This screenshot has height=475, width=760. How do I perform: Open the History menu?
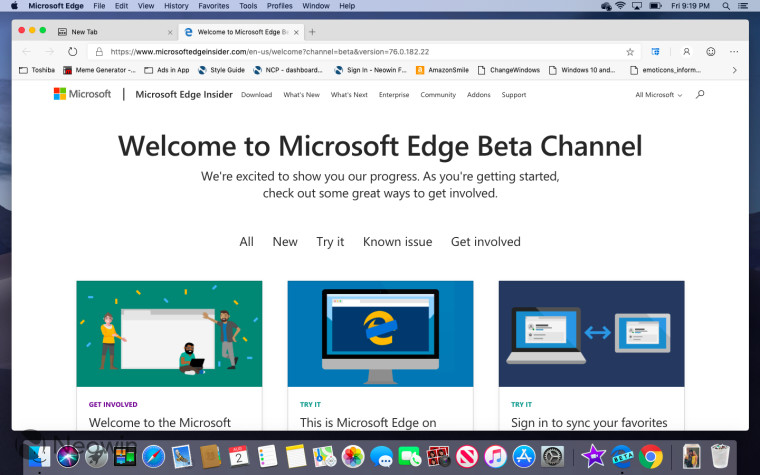[176, 6]
